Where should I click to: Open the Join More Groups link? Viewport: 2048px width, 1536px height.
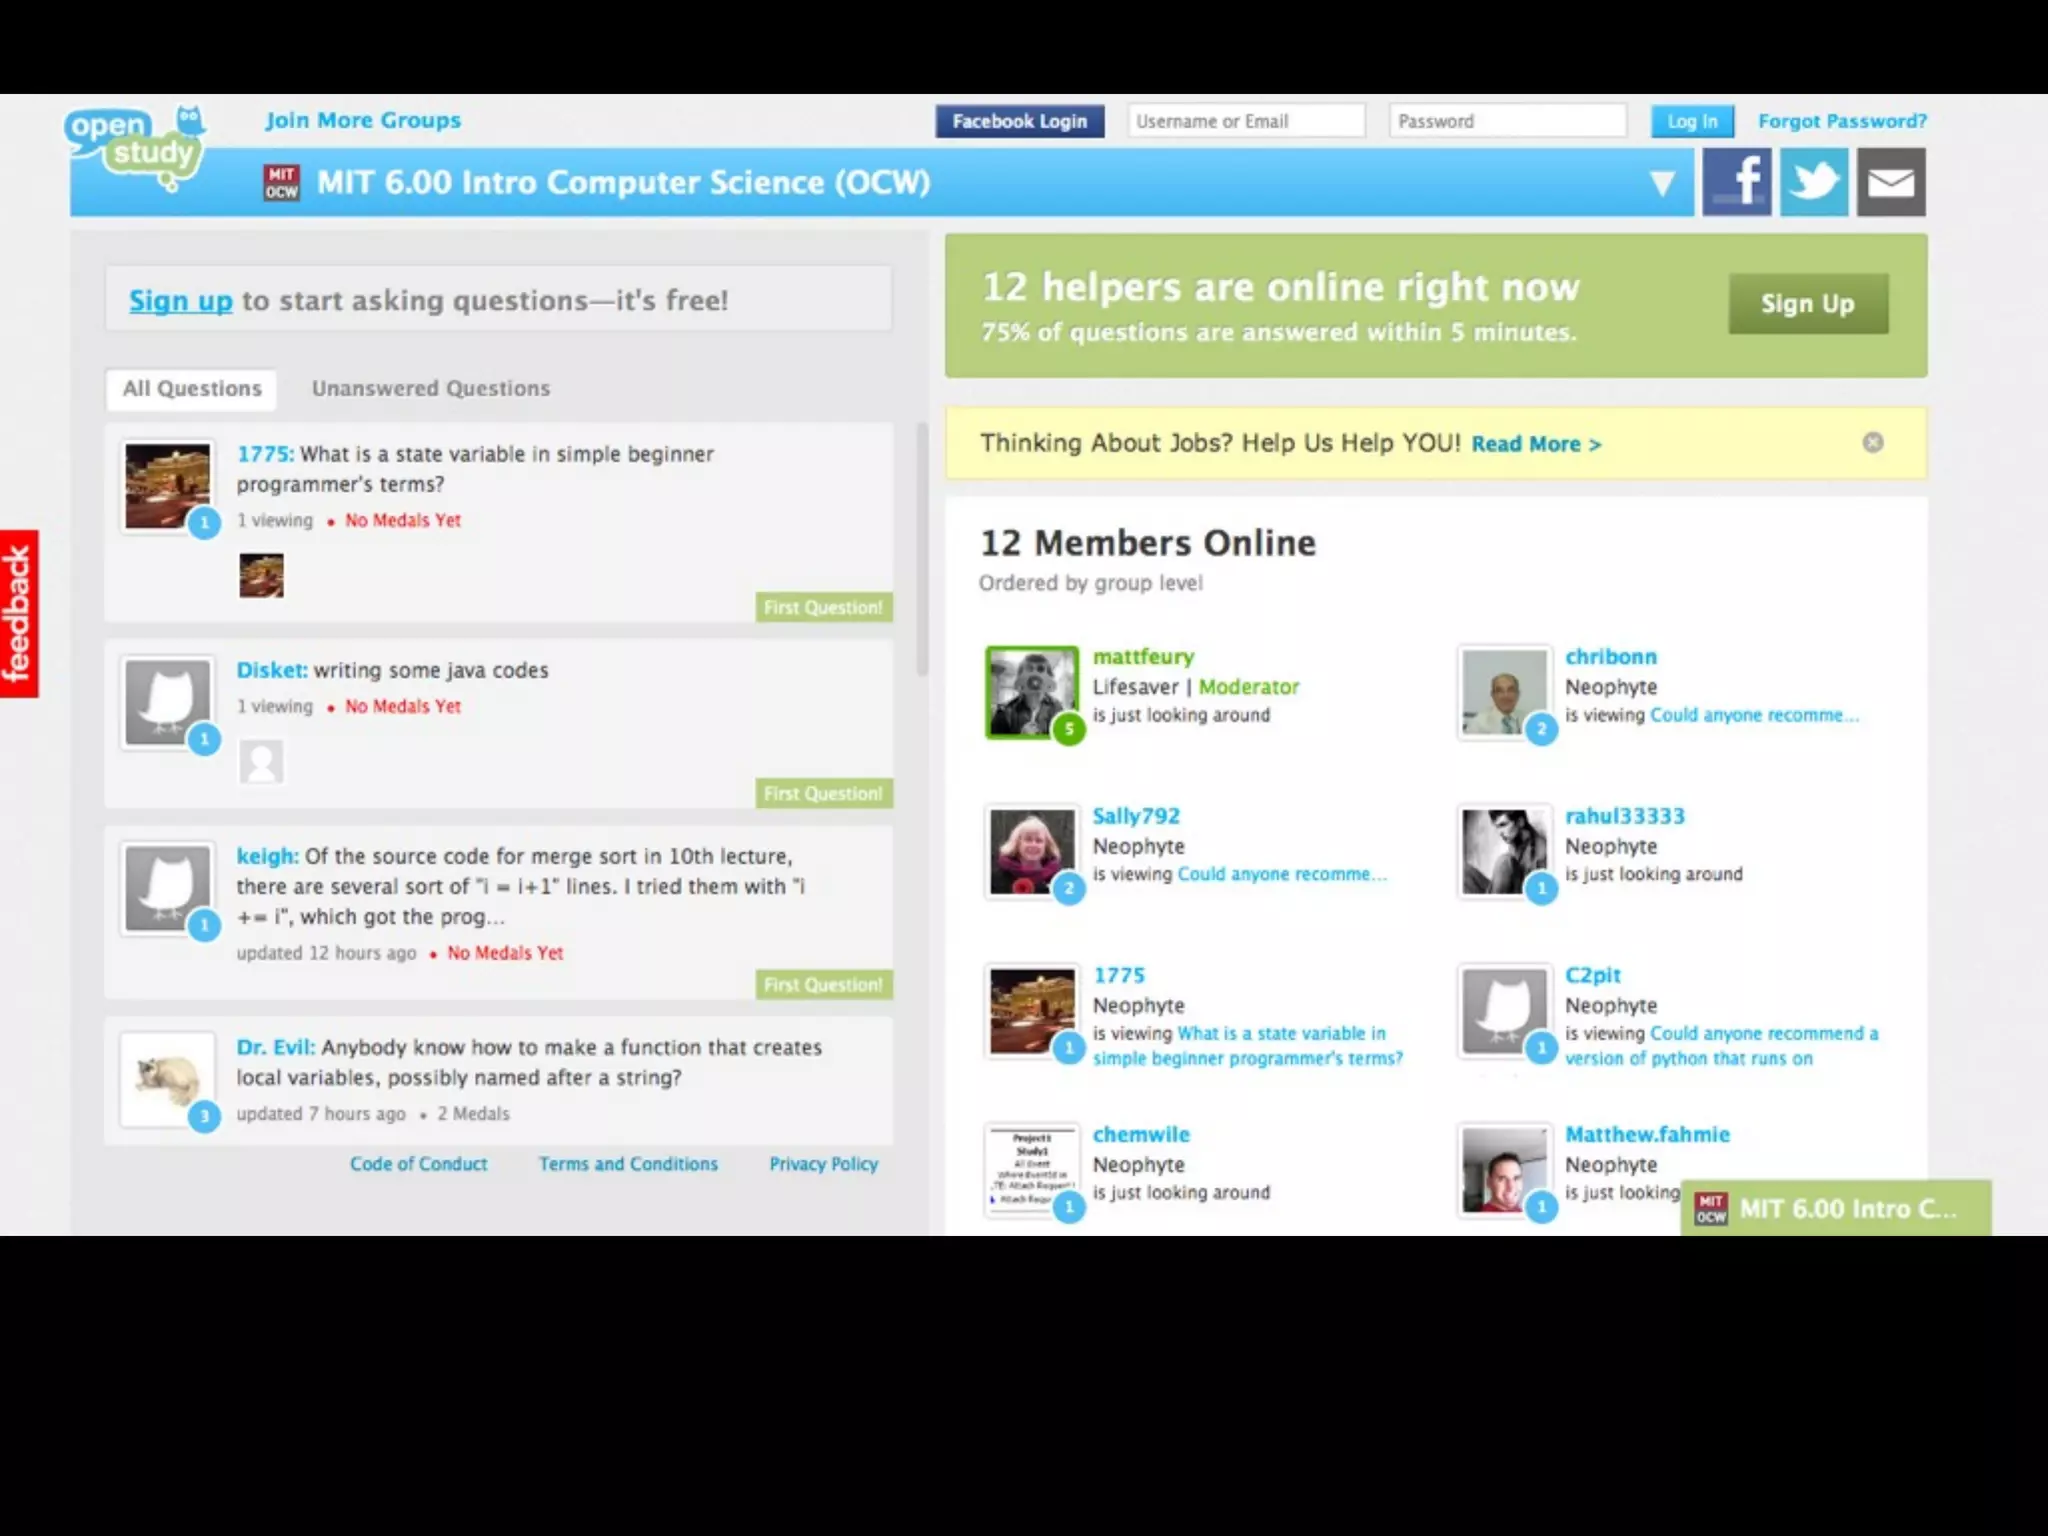point(363,121)
